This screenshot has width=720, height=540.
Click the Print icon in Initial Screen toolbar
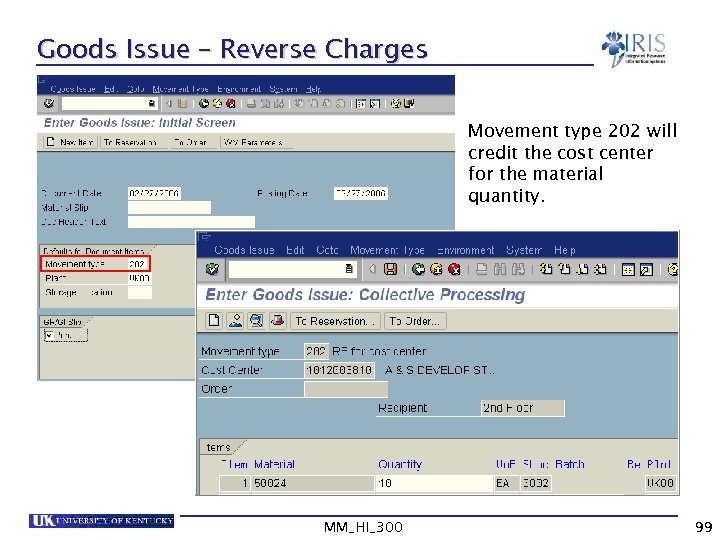pyautogui.click(x=251, y=104)
